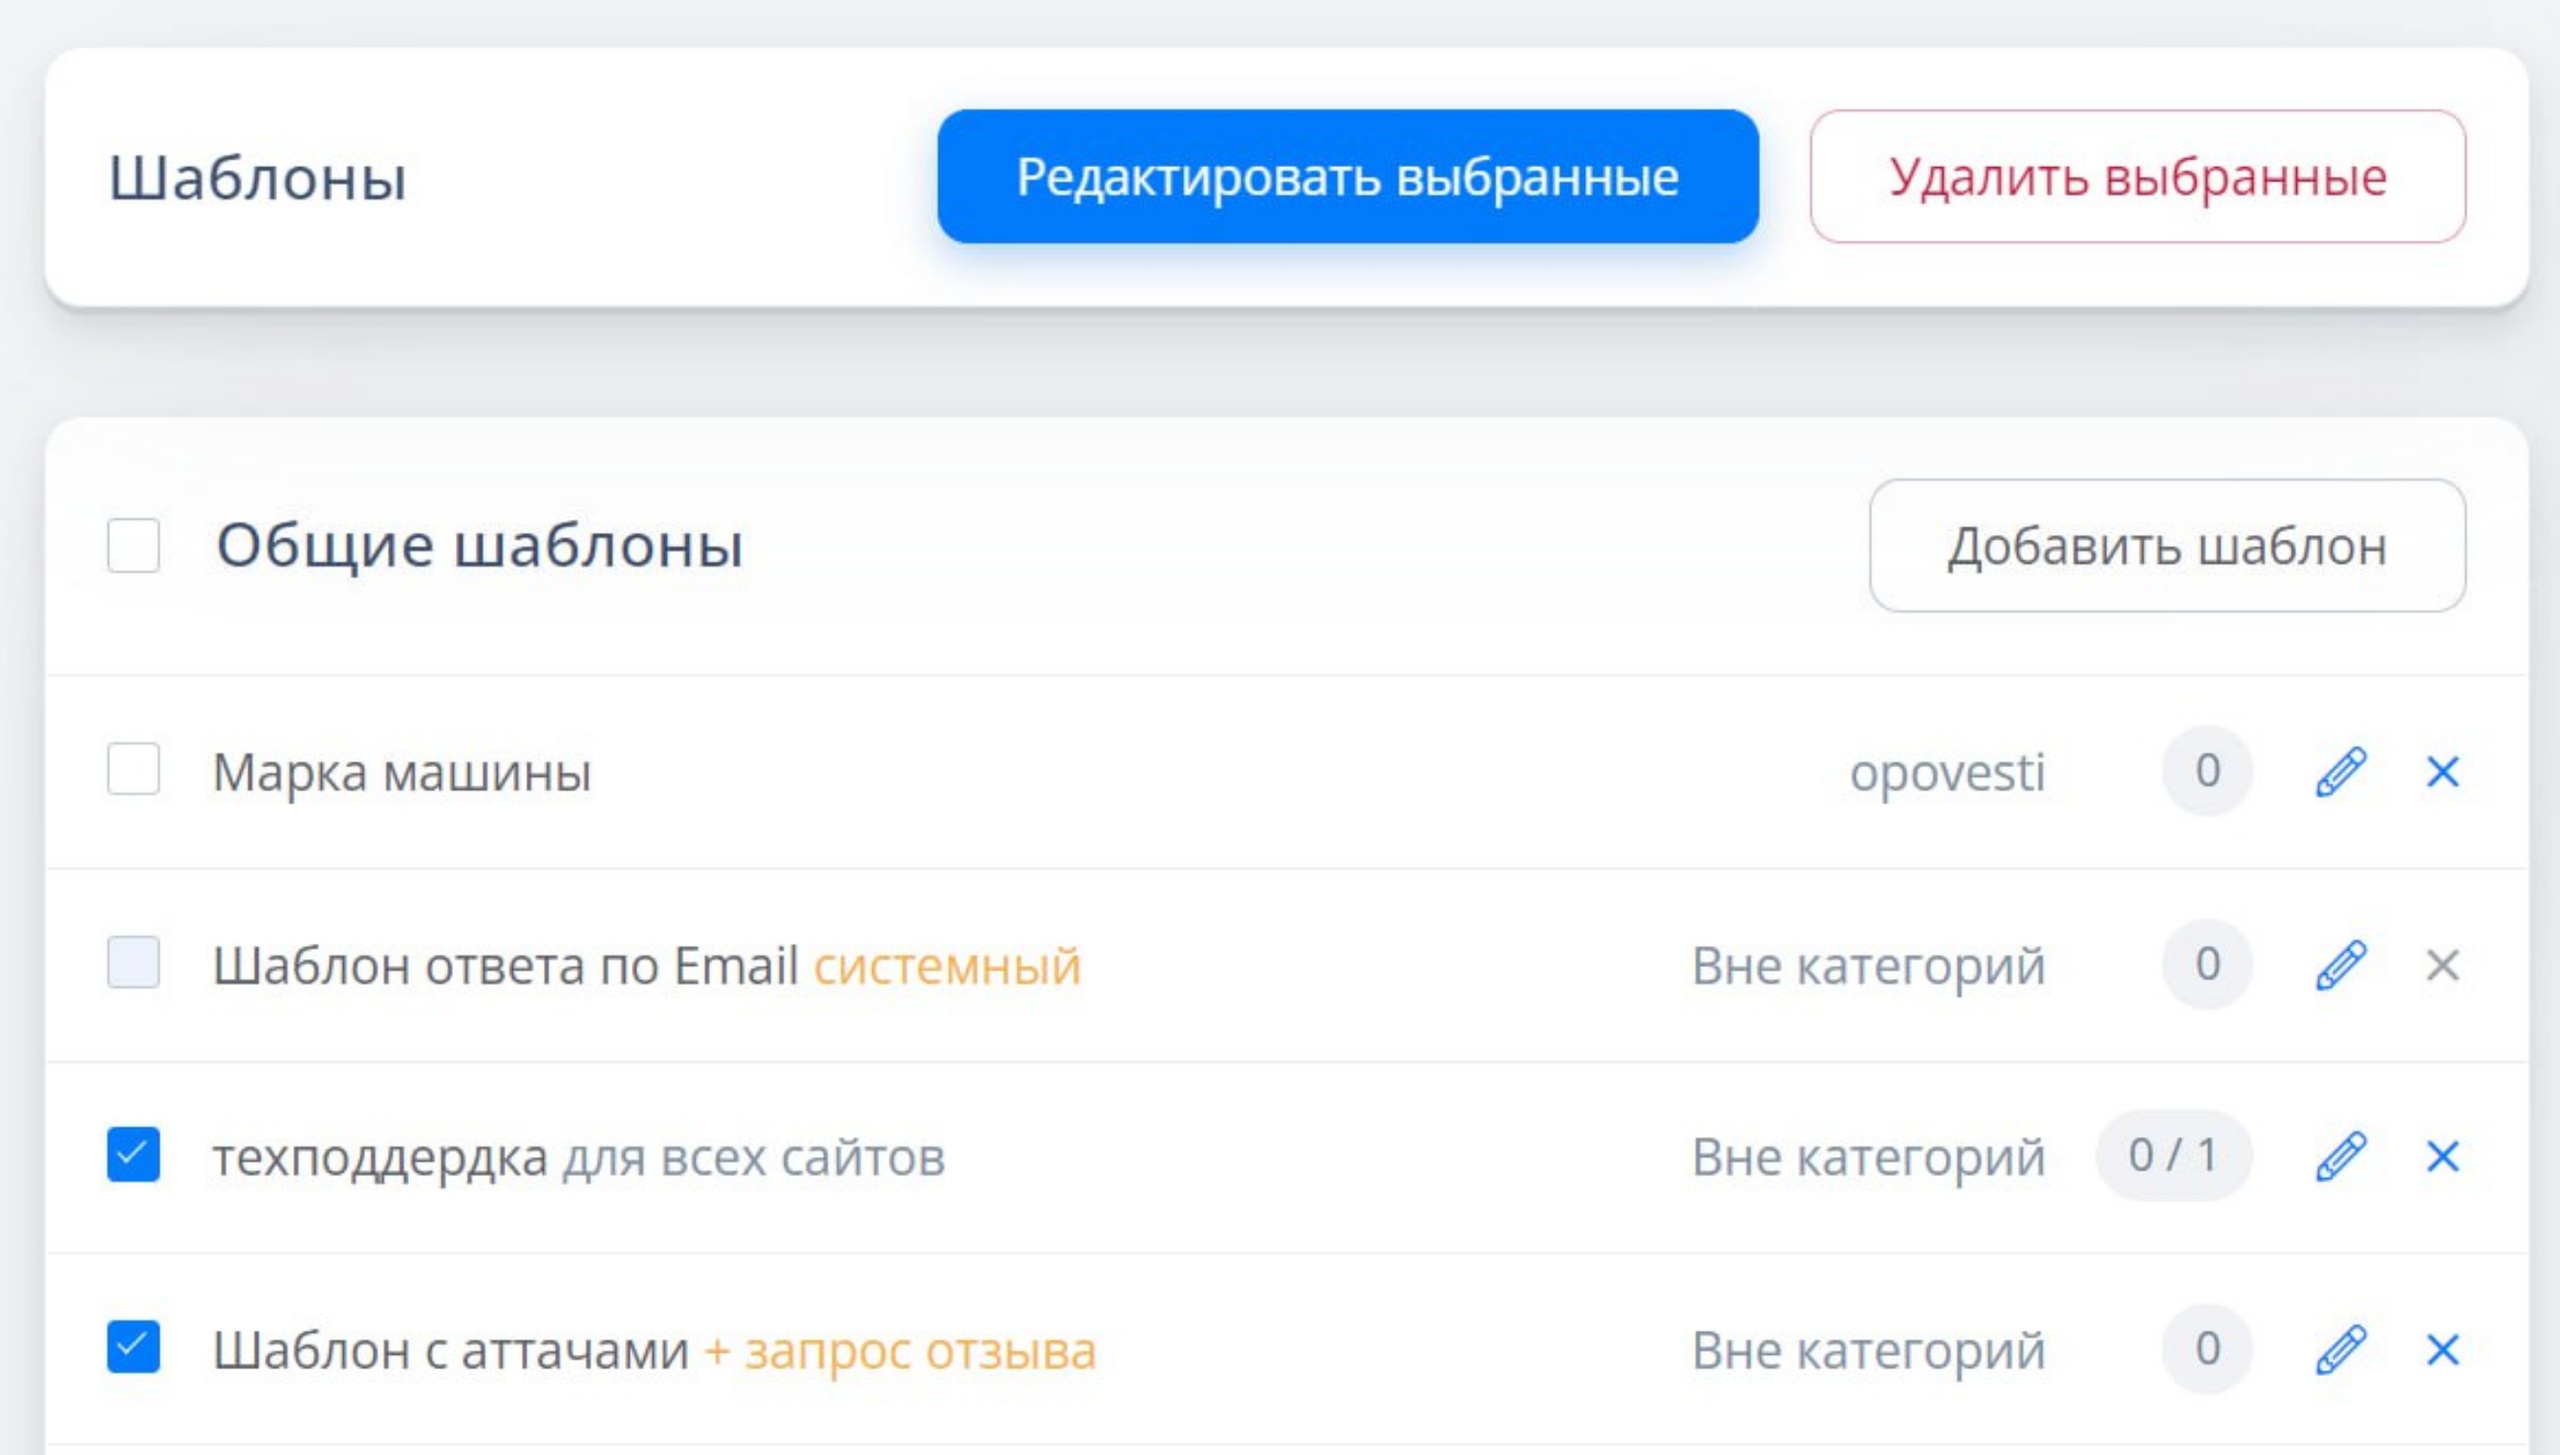Uncheck the Шаблон с аттачами checkbox
2560x1455 pixels.
133,1348
